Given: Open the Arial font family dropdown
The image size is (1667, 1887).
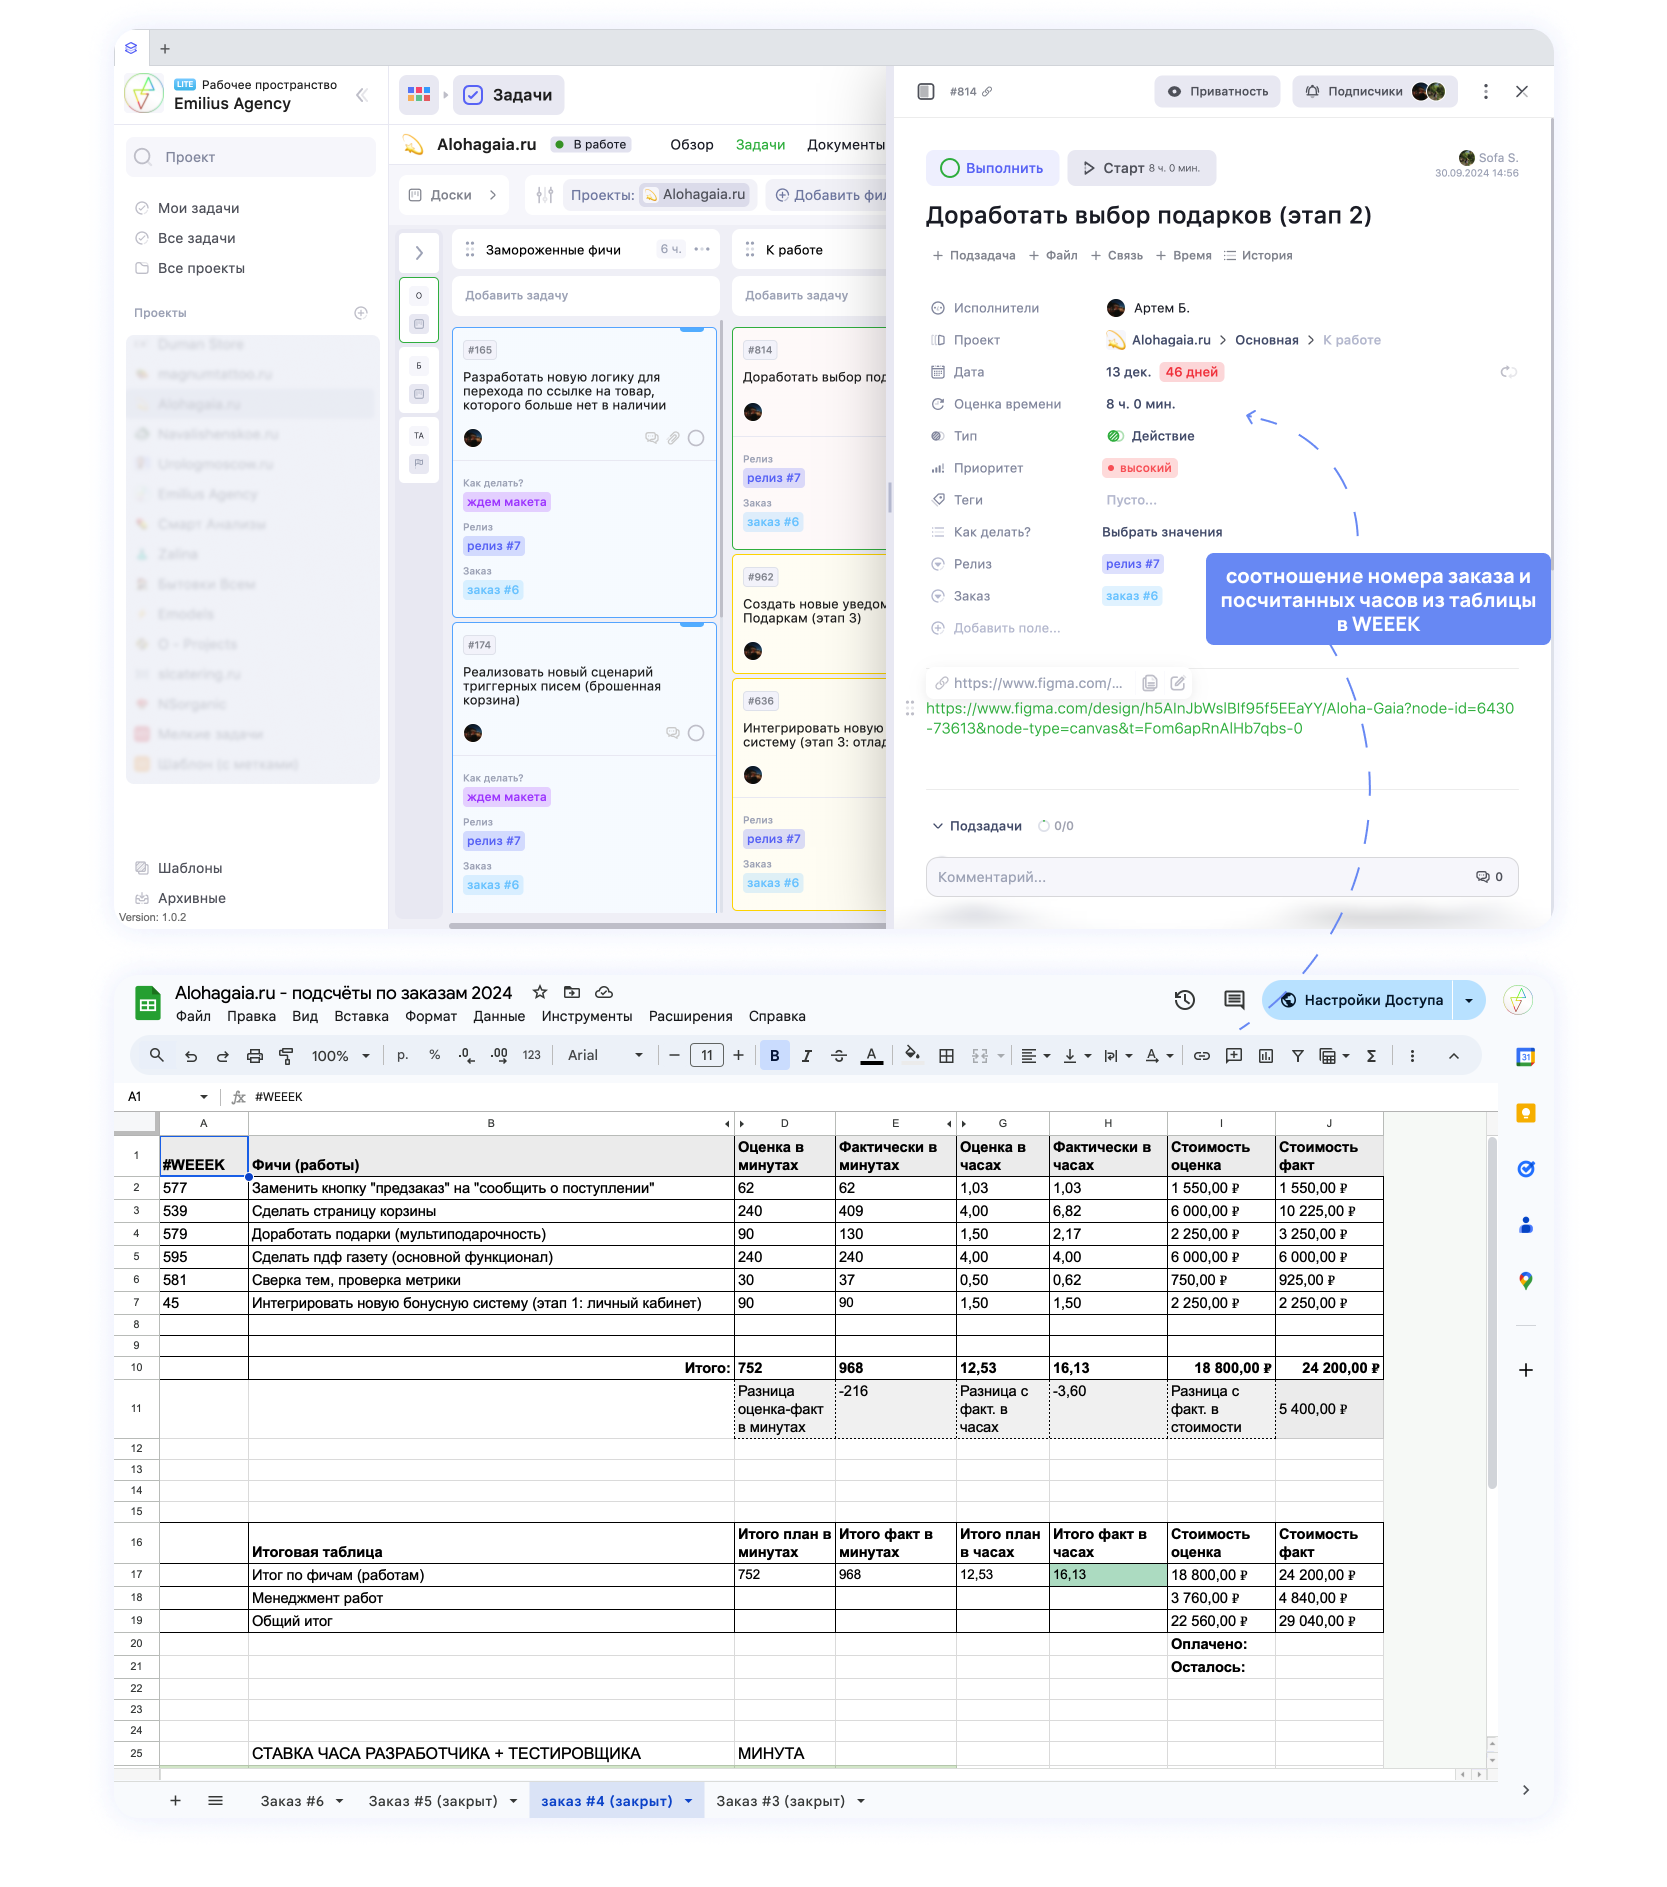Looking at the screenshot, I should [605, 1056].
